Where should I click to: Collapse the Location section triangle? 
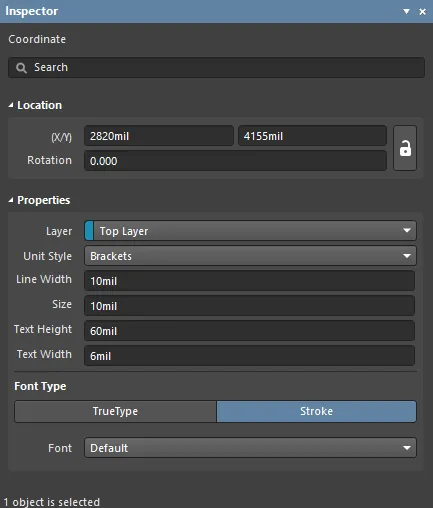11,105
